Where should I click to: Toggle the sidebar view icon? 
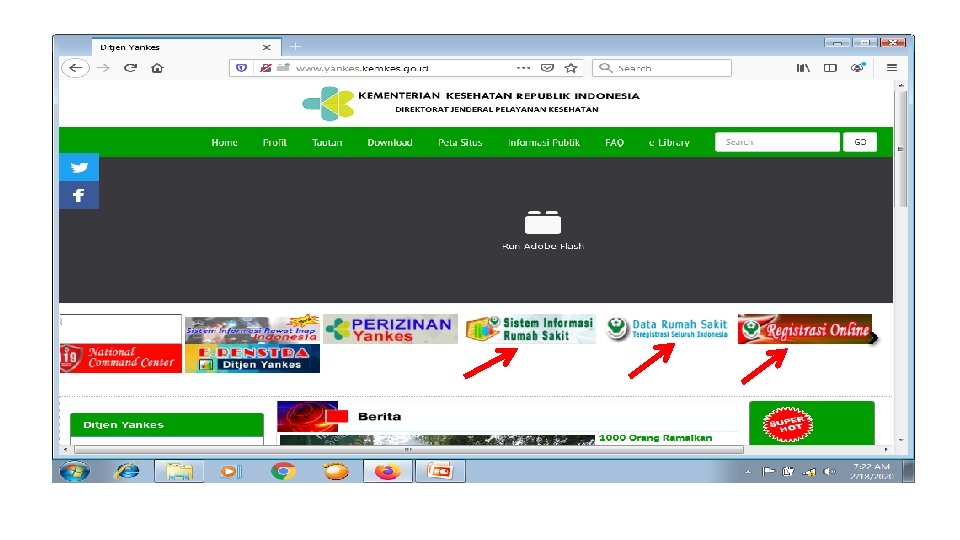(830, 68)
